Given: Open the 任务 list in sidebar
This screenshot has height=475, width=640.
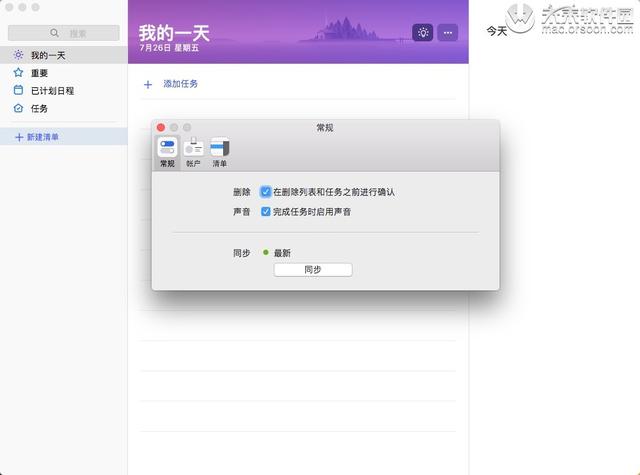Looking at the screenshot, I should pyautogui.click(x=64, y=109).
